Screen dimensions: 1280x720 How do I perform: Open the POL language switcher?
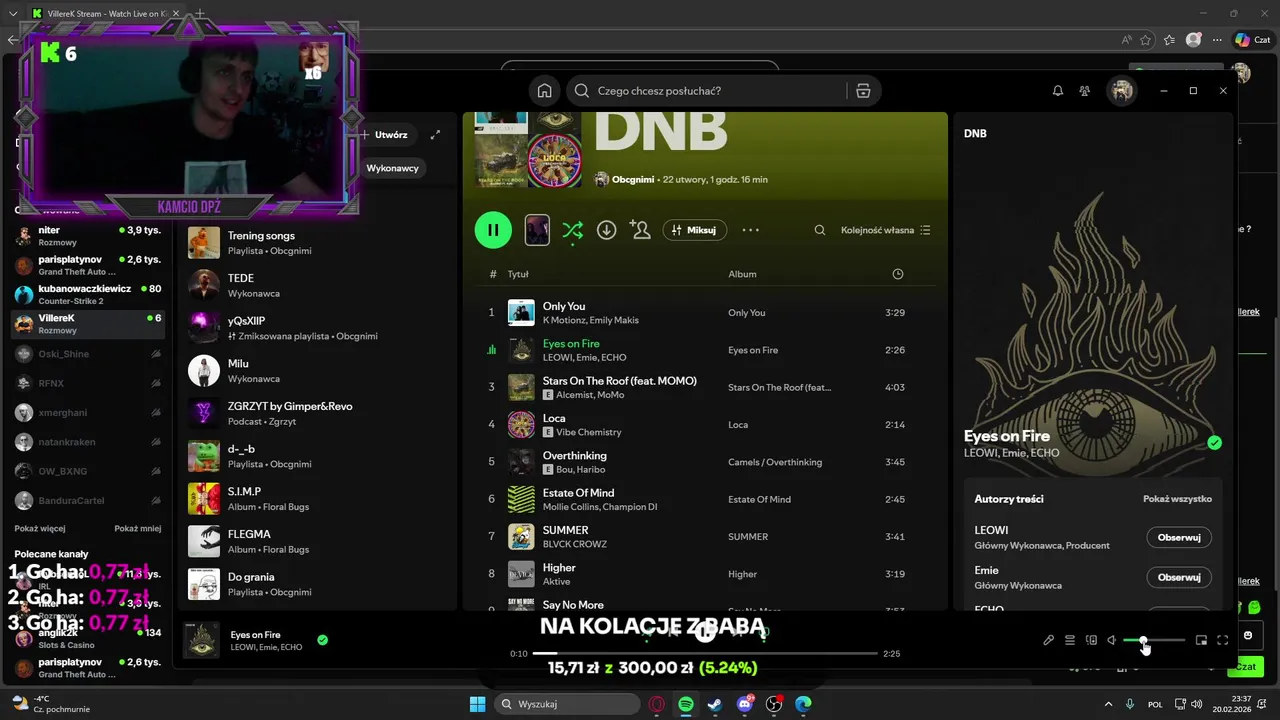point(1155,704)
